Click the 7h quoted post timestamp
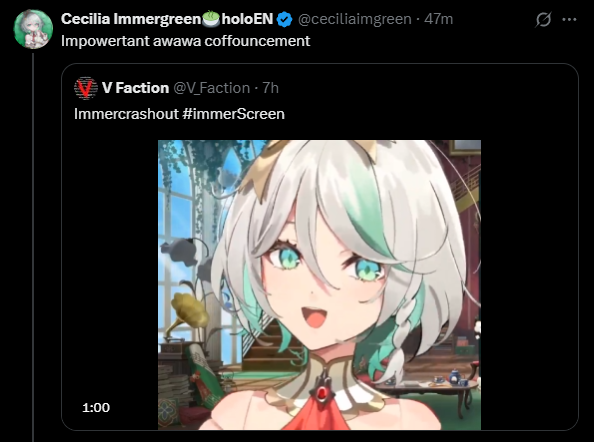 (270, 88)
